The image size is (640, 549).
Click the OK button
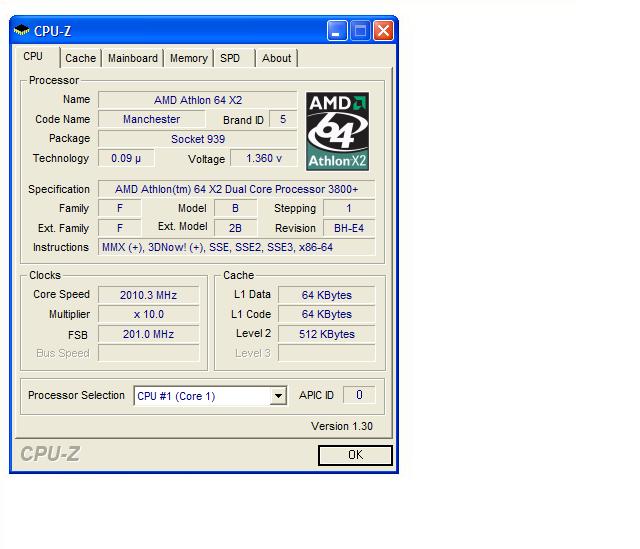pos(355,455)
